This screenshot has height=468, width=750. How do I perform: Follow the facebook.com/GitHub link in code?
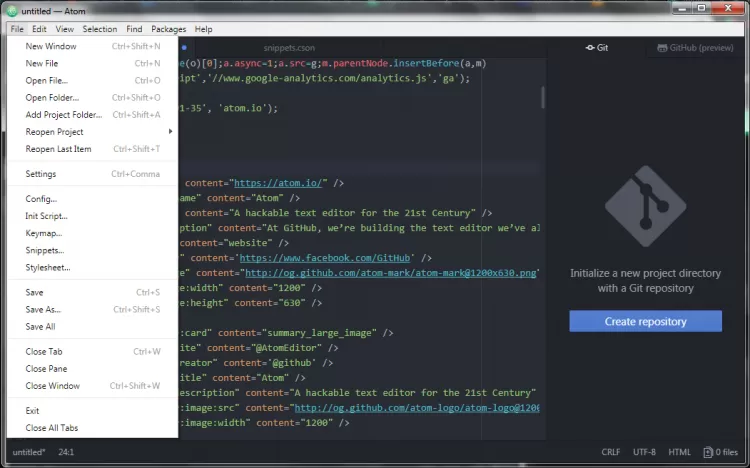pyautogui.click(x=325, y=258)
